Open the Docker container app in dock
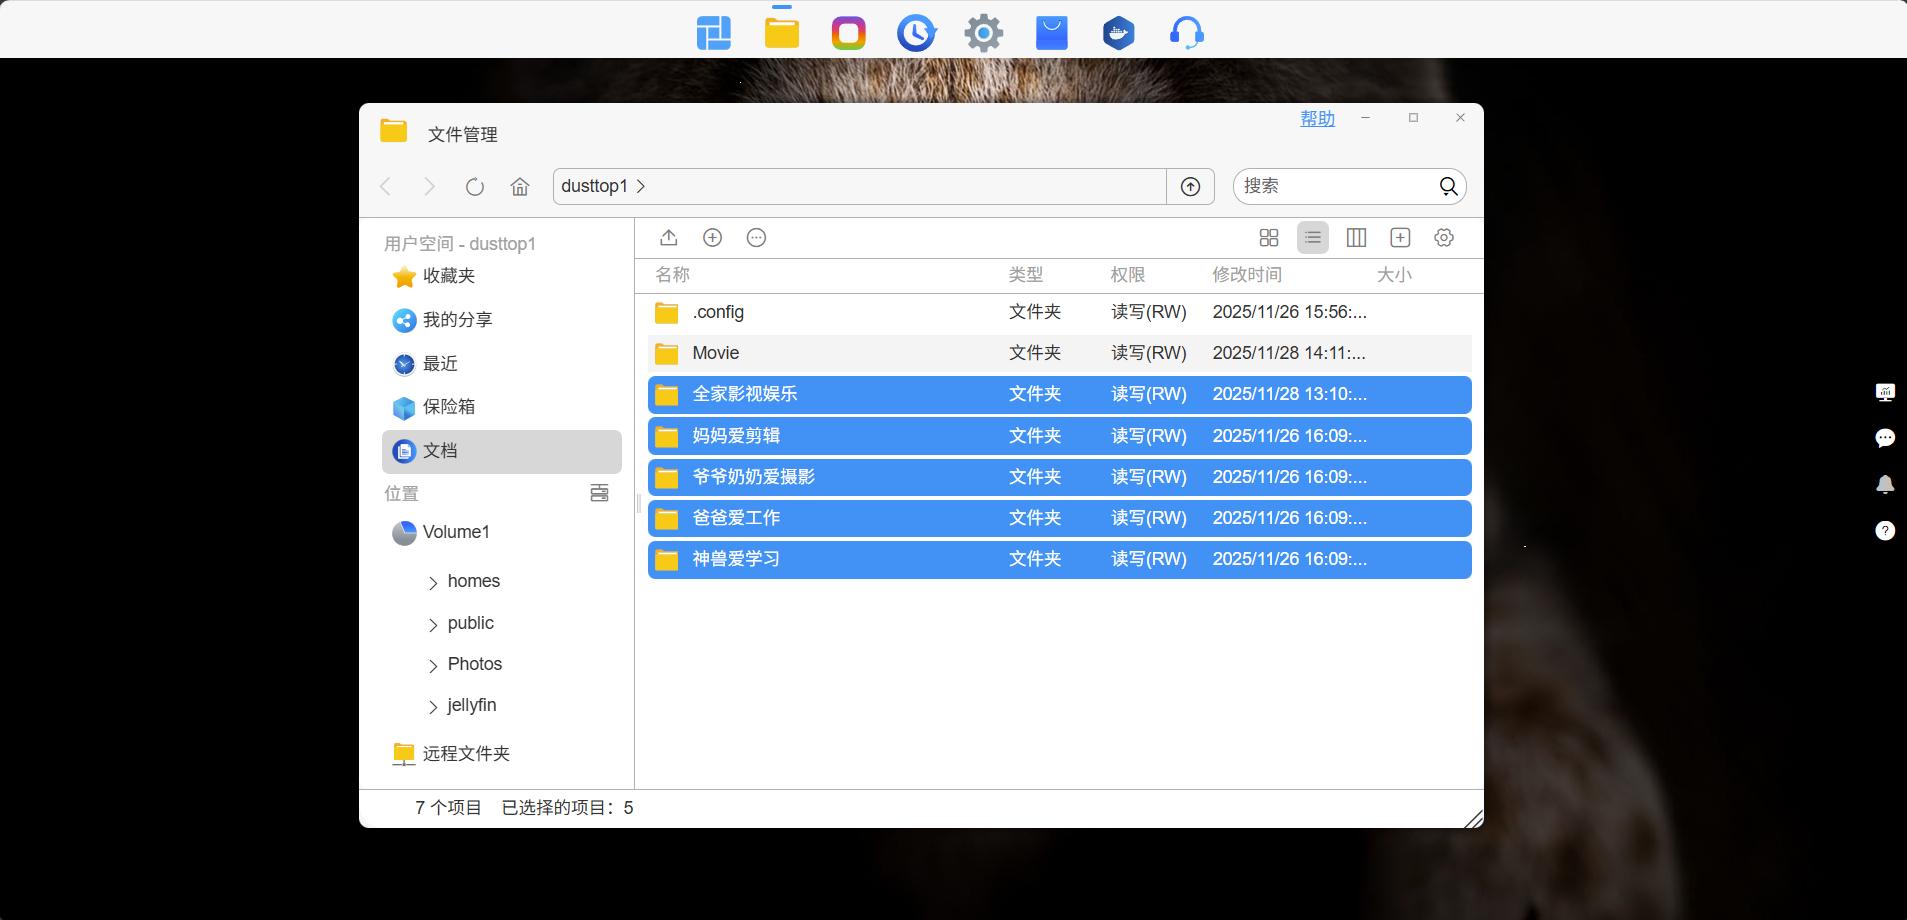The width and height of the screenshot is (1907, 920). tap(1119, 33)
